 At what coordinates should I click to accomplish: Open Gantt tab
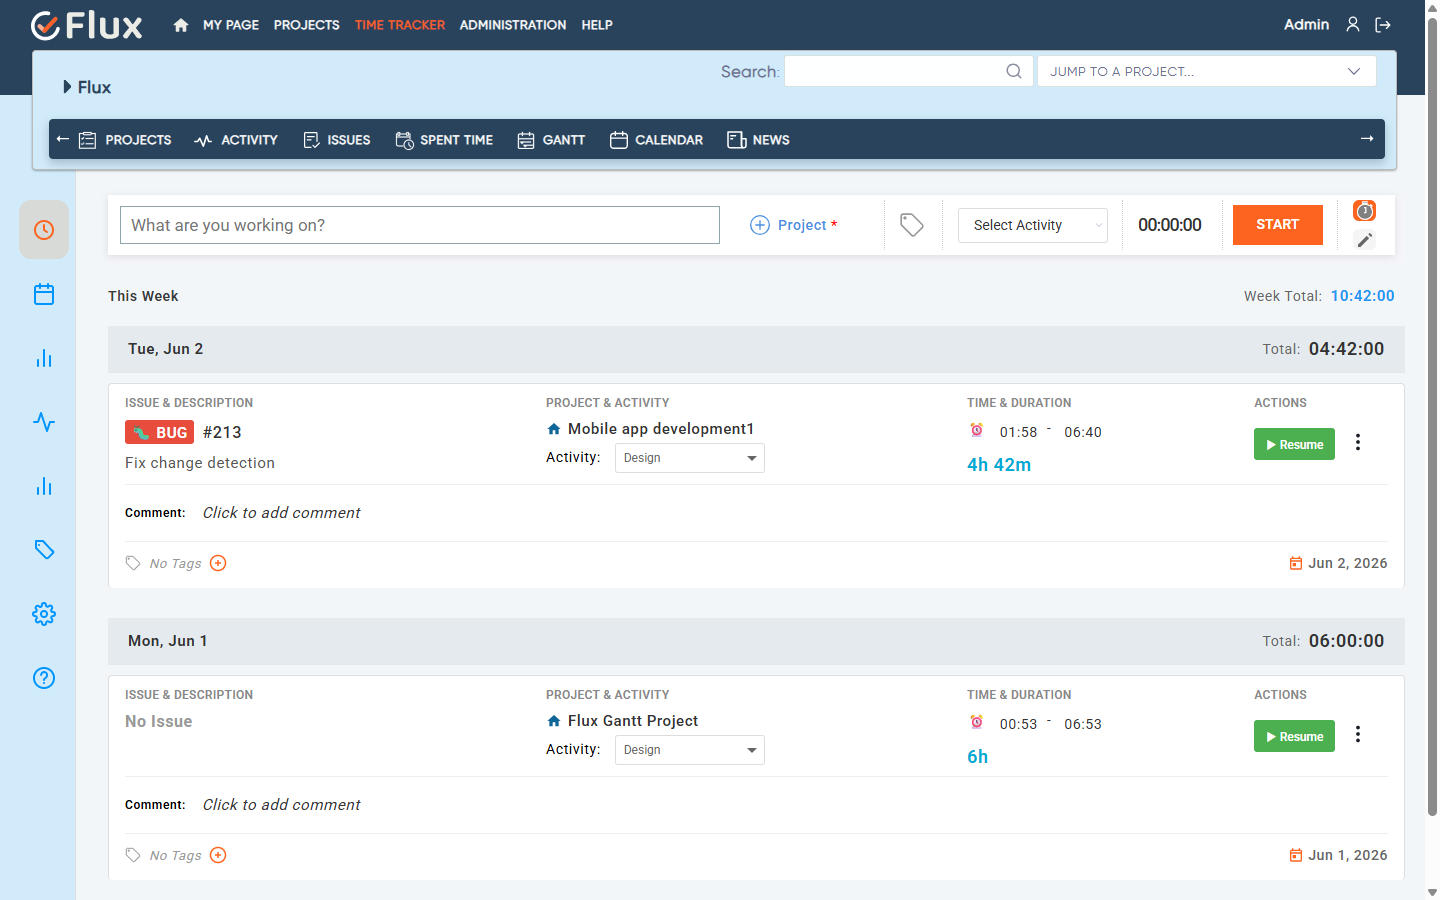pyautogui.click(x=551, y=140)
